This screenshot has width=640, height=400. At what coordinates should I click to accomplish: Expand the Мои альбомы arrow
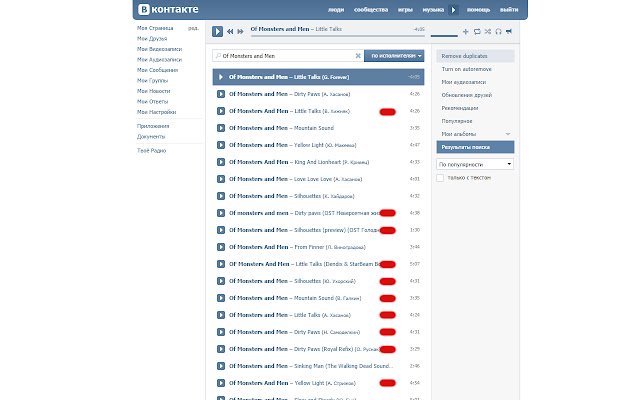[x=508, y=134]
